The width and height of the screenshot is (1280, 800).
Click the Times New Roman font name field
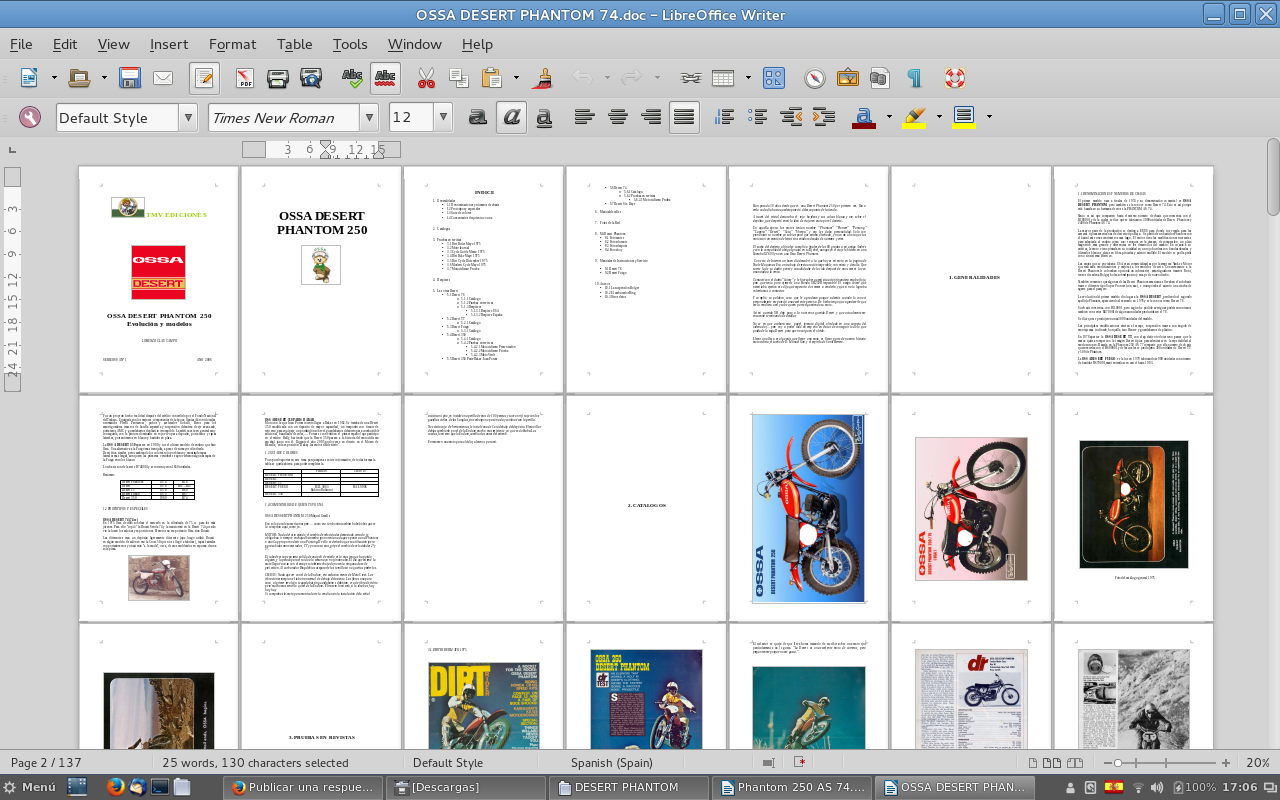coord(284,117)
